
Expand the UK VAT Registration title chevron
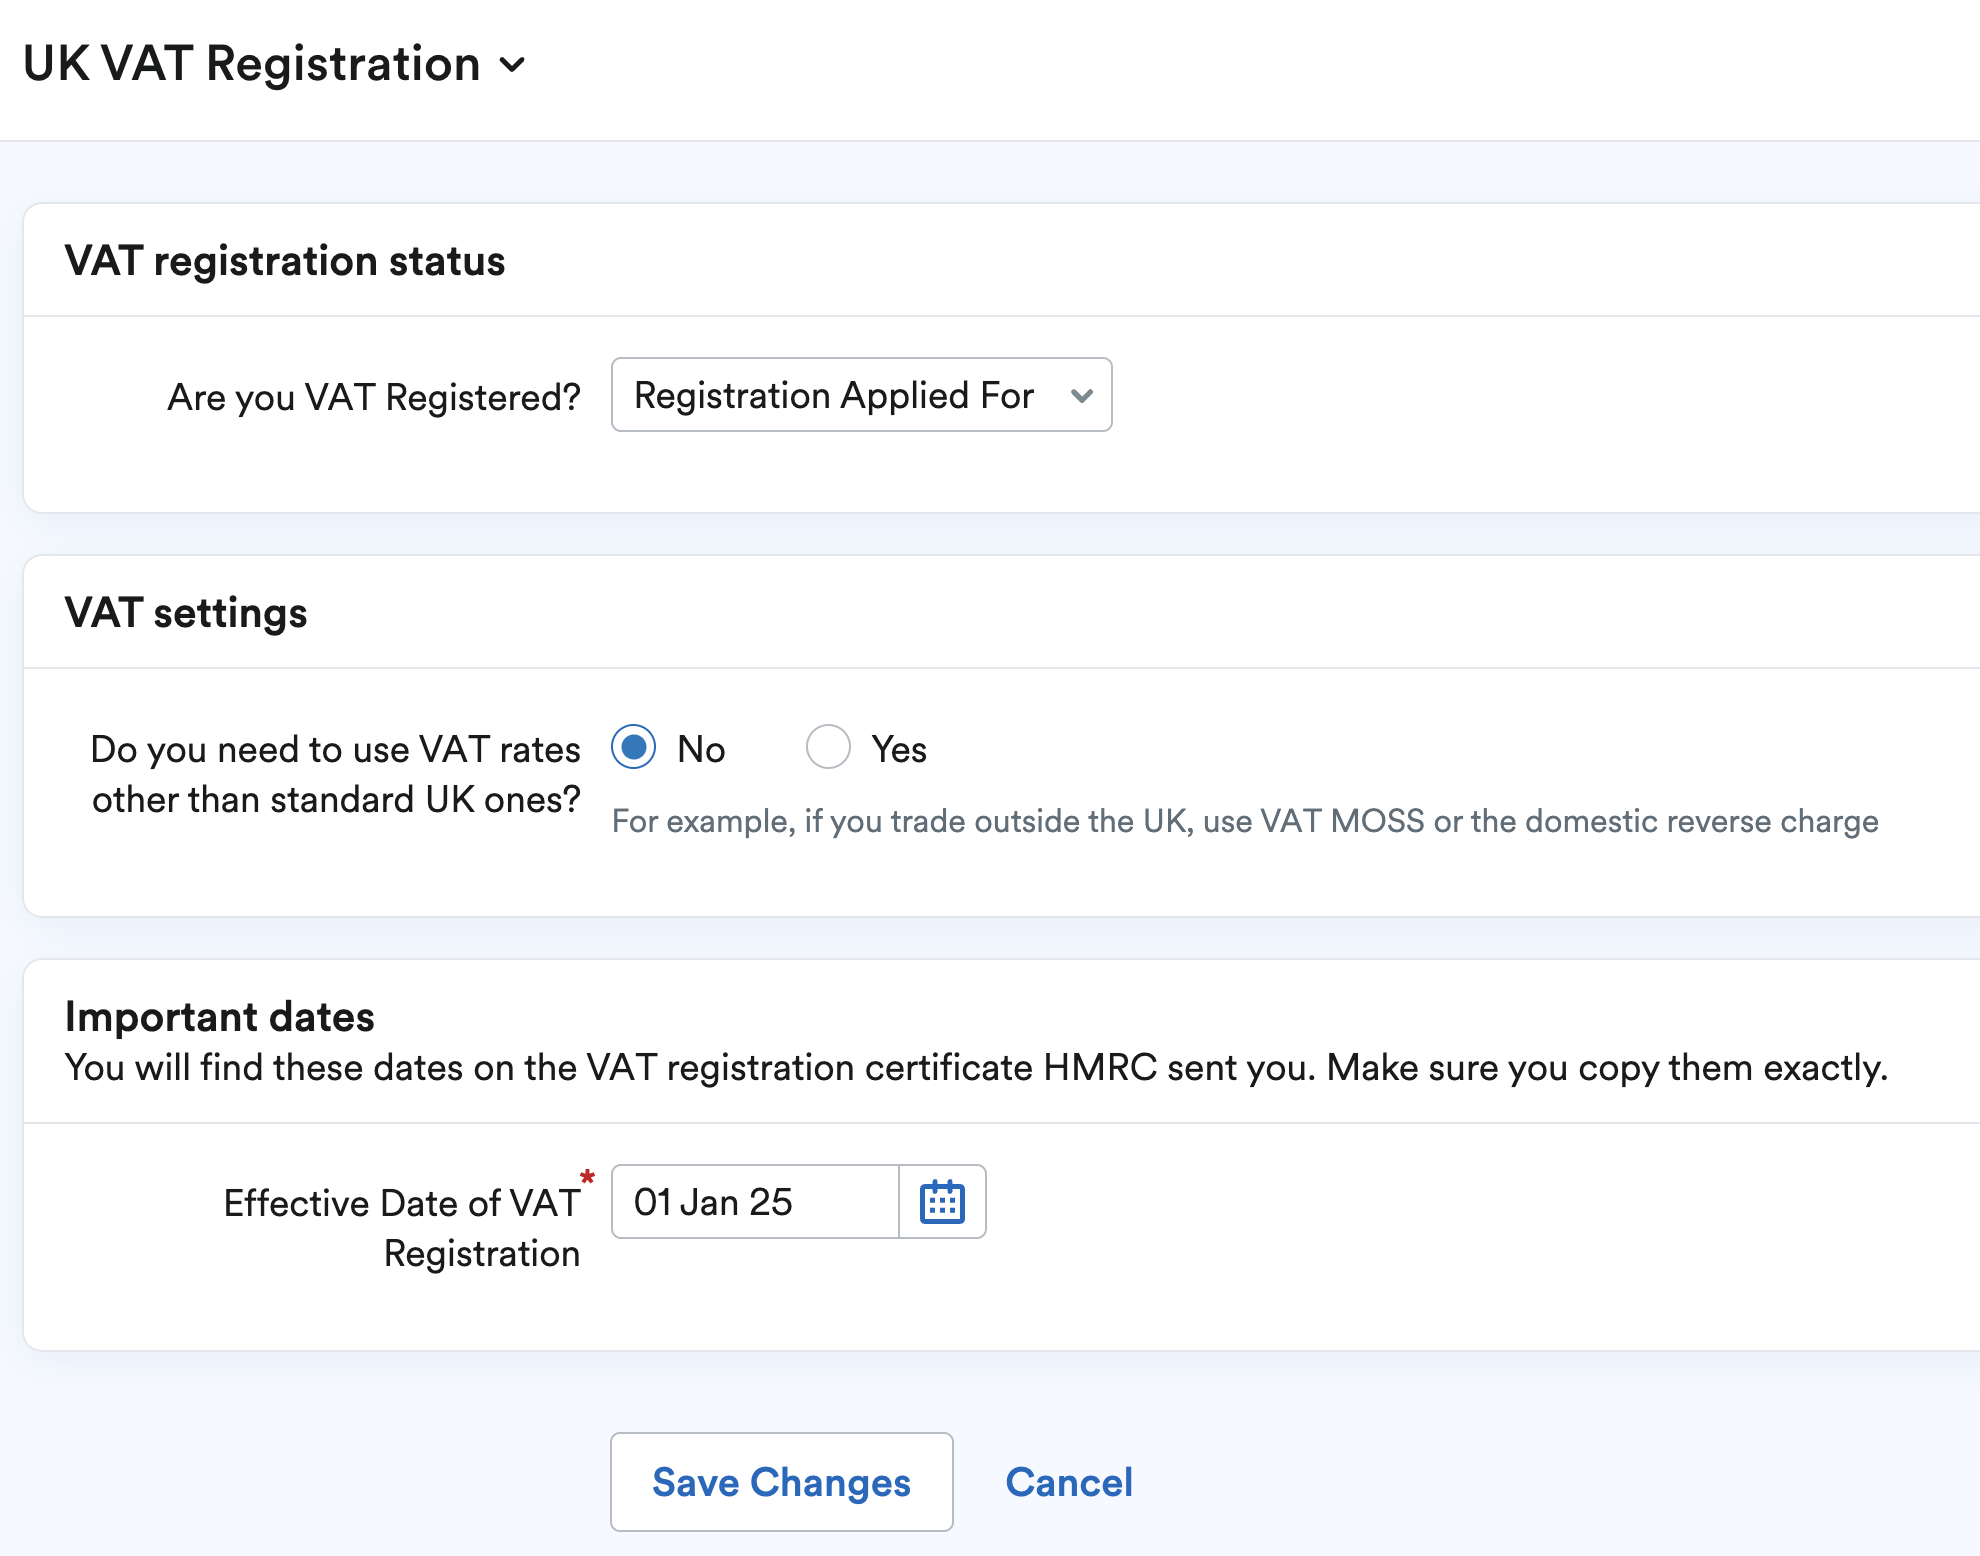(512, 66)
